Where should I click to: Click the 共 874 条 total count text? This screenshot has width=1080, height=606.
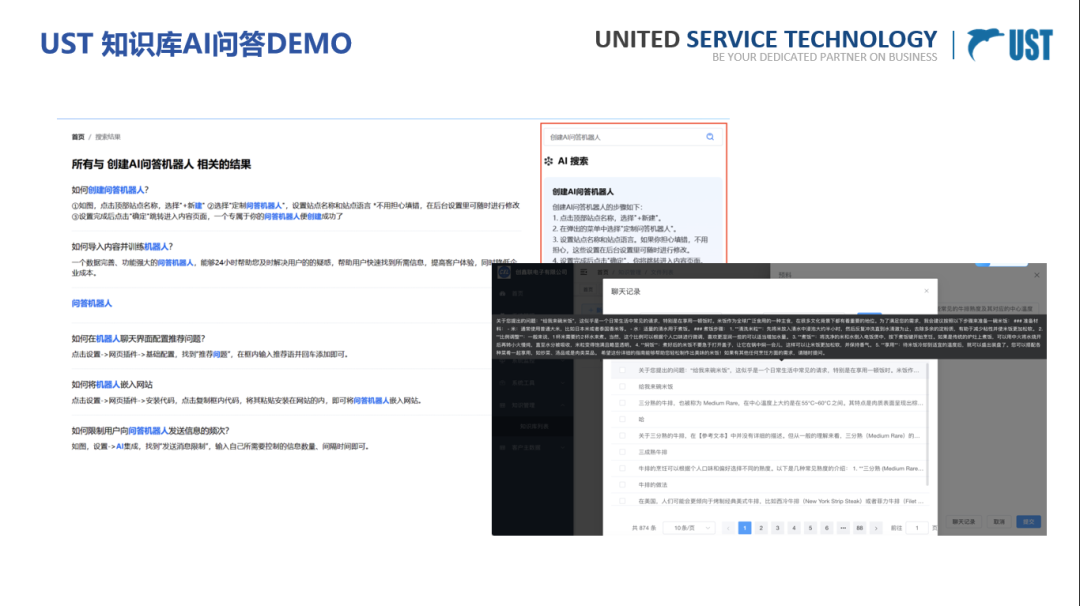point(644,528)
